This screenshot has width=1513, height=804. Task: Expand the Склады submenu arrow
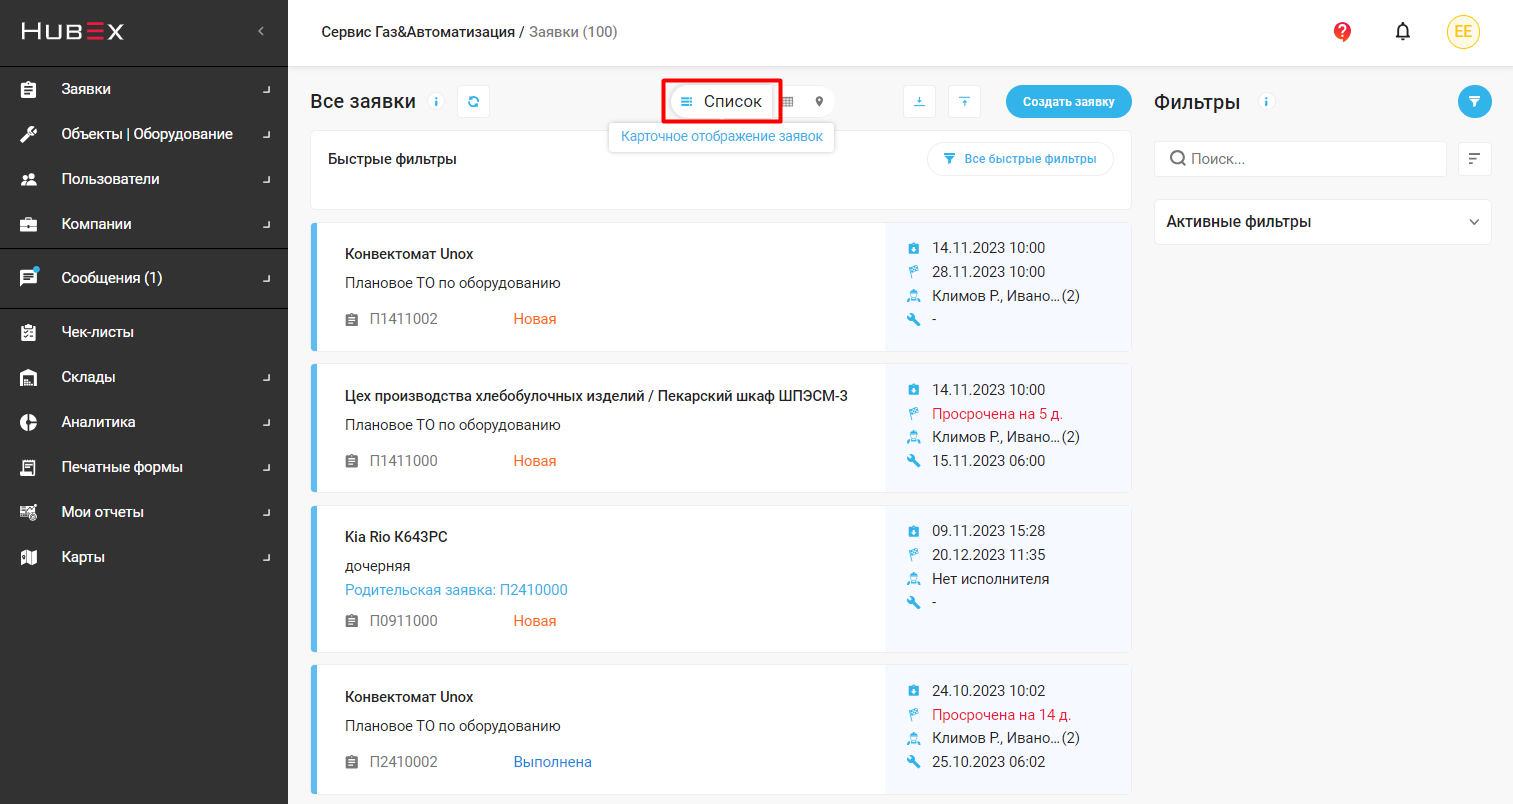tap(267, 377)
